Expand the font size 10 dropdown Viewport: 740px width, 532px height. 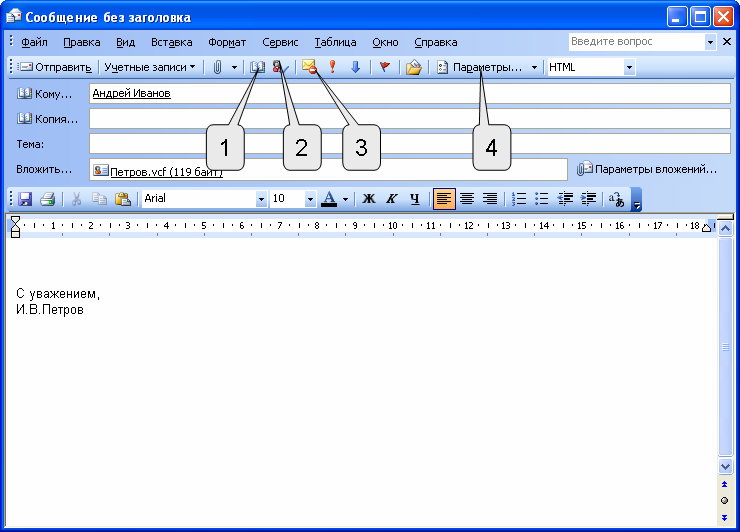click(310, 198)
